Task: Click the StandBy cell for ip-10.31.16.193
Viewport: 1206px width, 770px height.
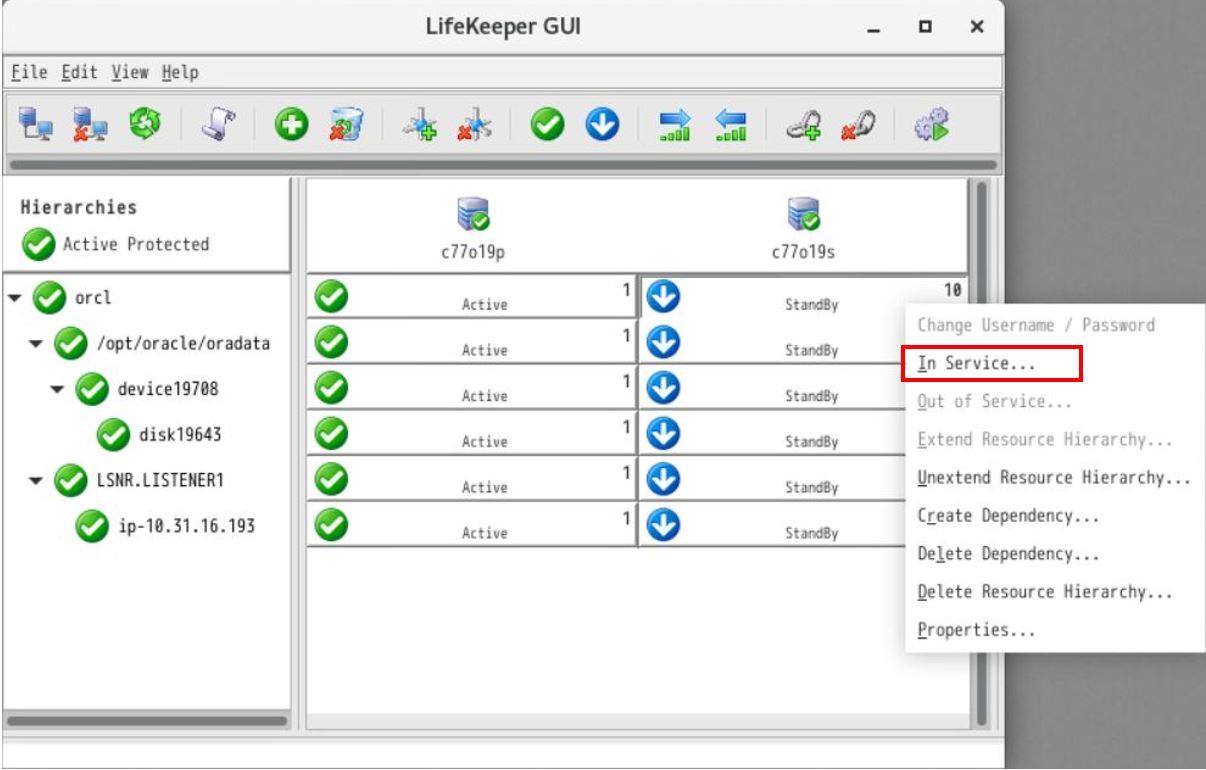Action: click(x=772, y=525)
